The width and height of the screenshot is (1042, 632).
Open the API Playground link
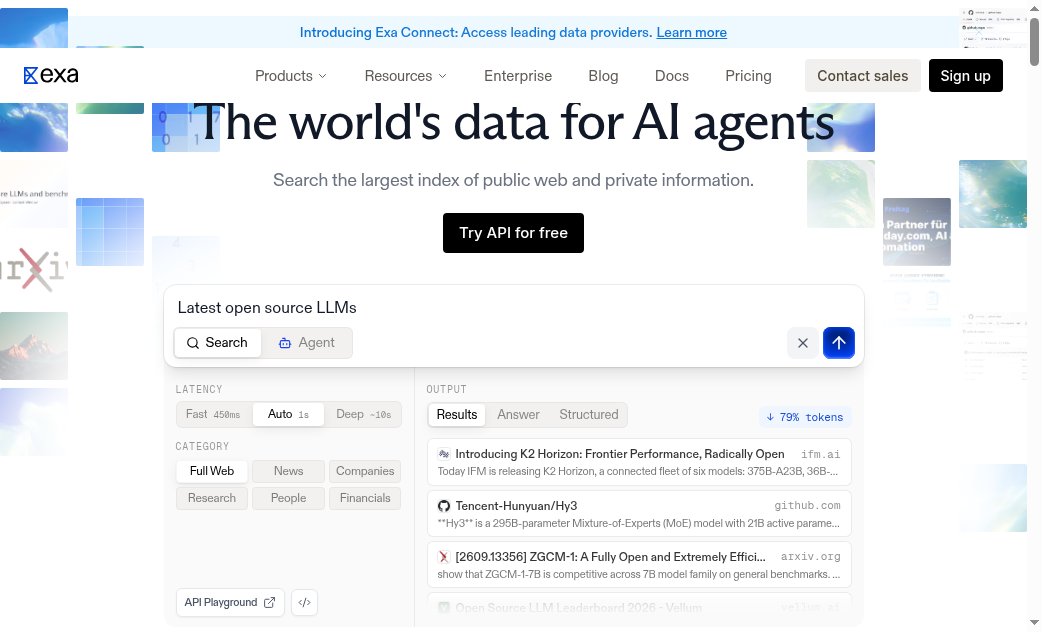coord(230,603)
